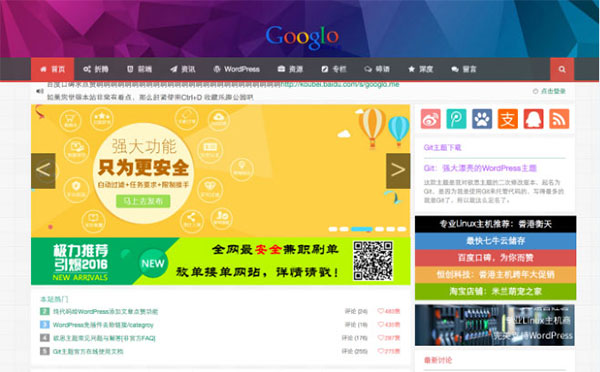Open the 深度 navigation item
The width and height of the screenshot is (600, 372).
421,69
